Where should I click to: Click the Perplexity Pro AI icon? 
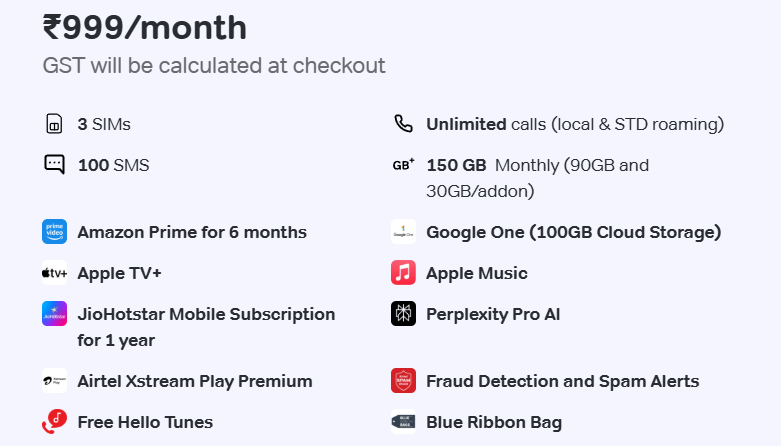click(403, 314)
